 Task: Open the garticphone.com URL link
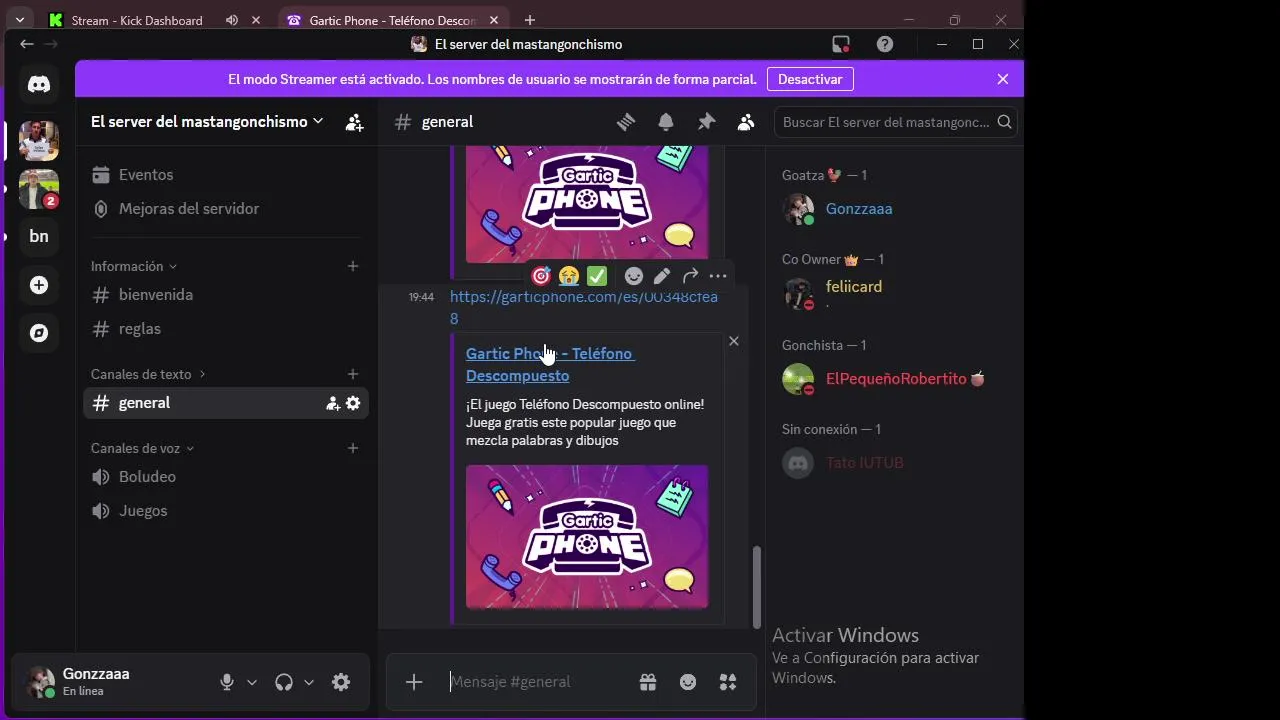tap(583, 307)
